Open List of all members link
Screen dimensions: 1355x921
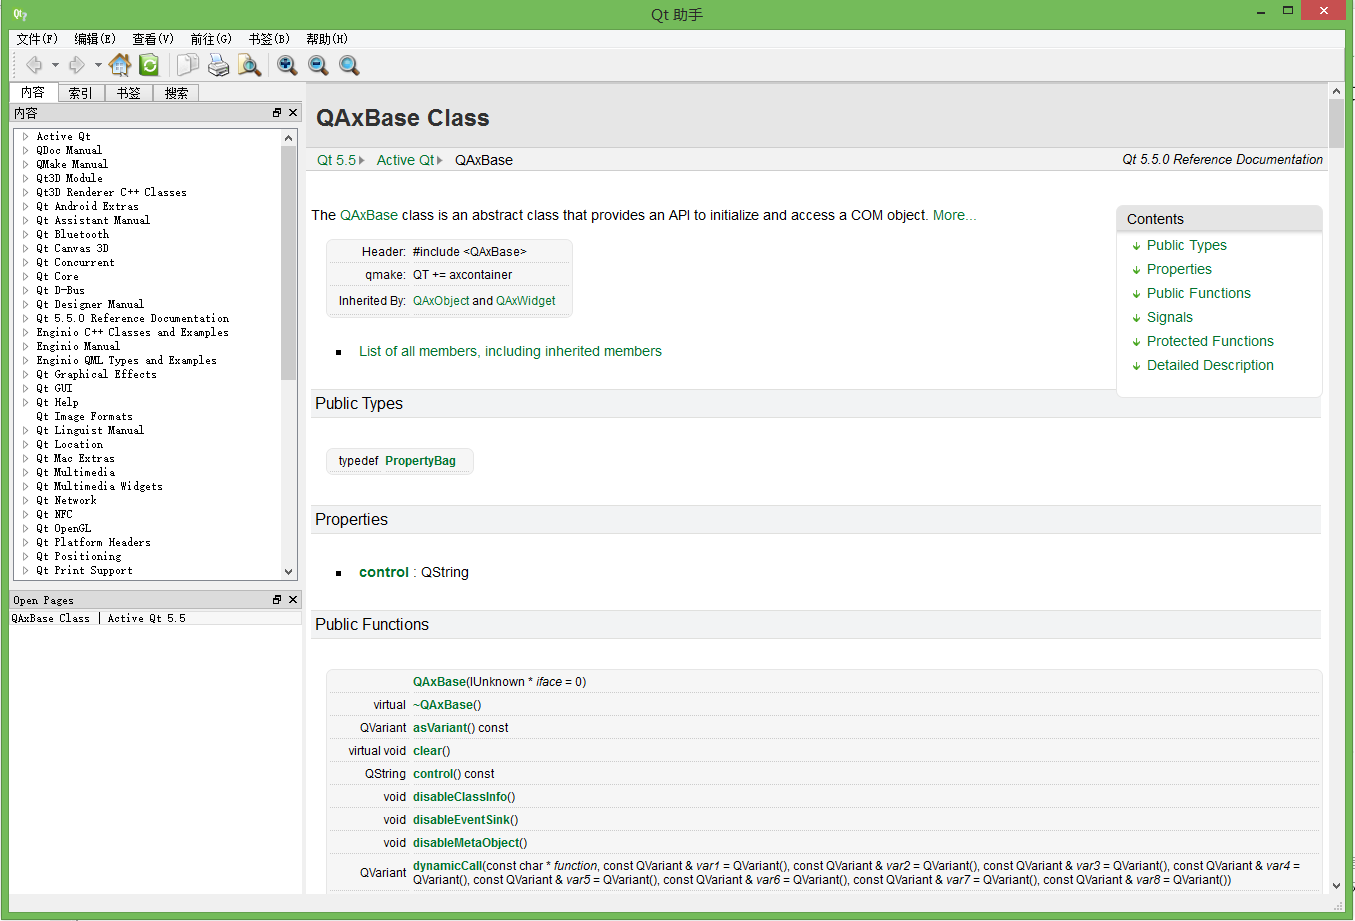pyautogui.click(x=510, y=351)
